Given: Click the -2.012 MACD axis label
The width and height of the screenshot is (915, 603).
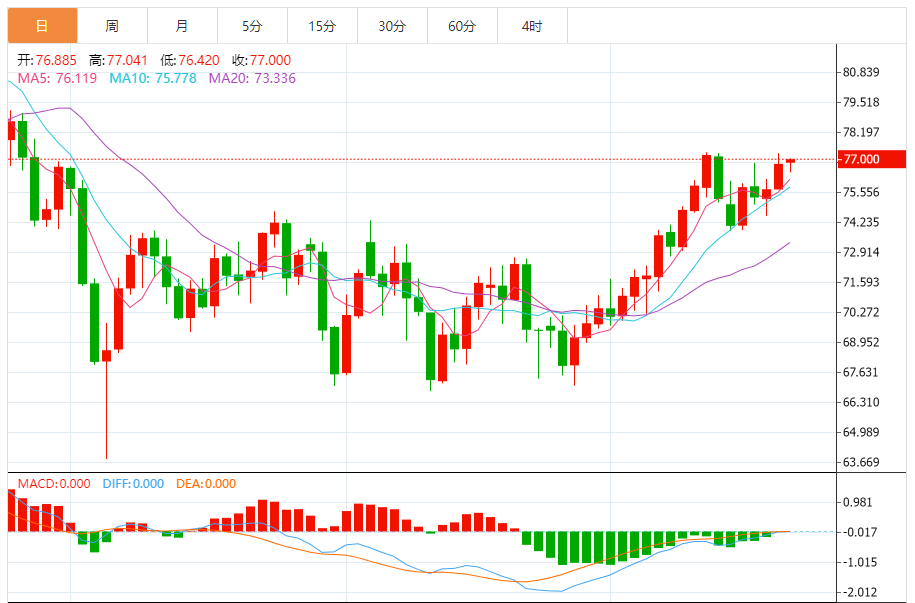Looking at the screenshot, I should (x=860, y=592).
